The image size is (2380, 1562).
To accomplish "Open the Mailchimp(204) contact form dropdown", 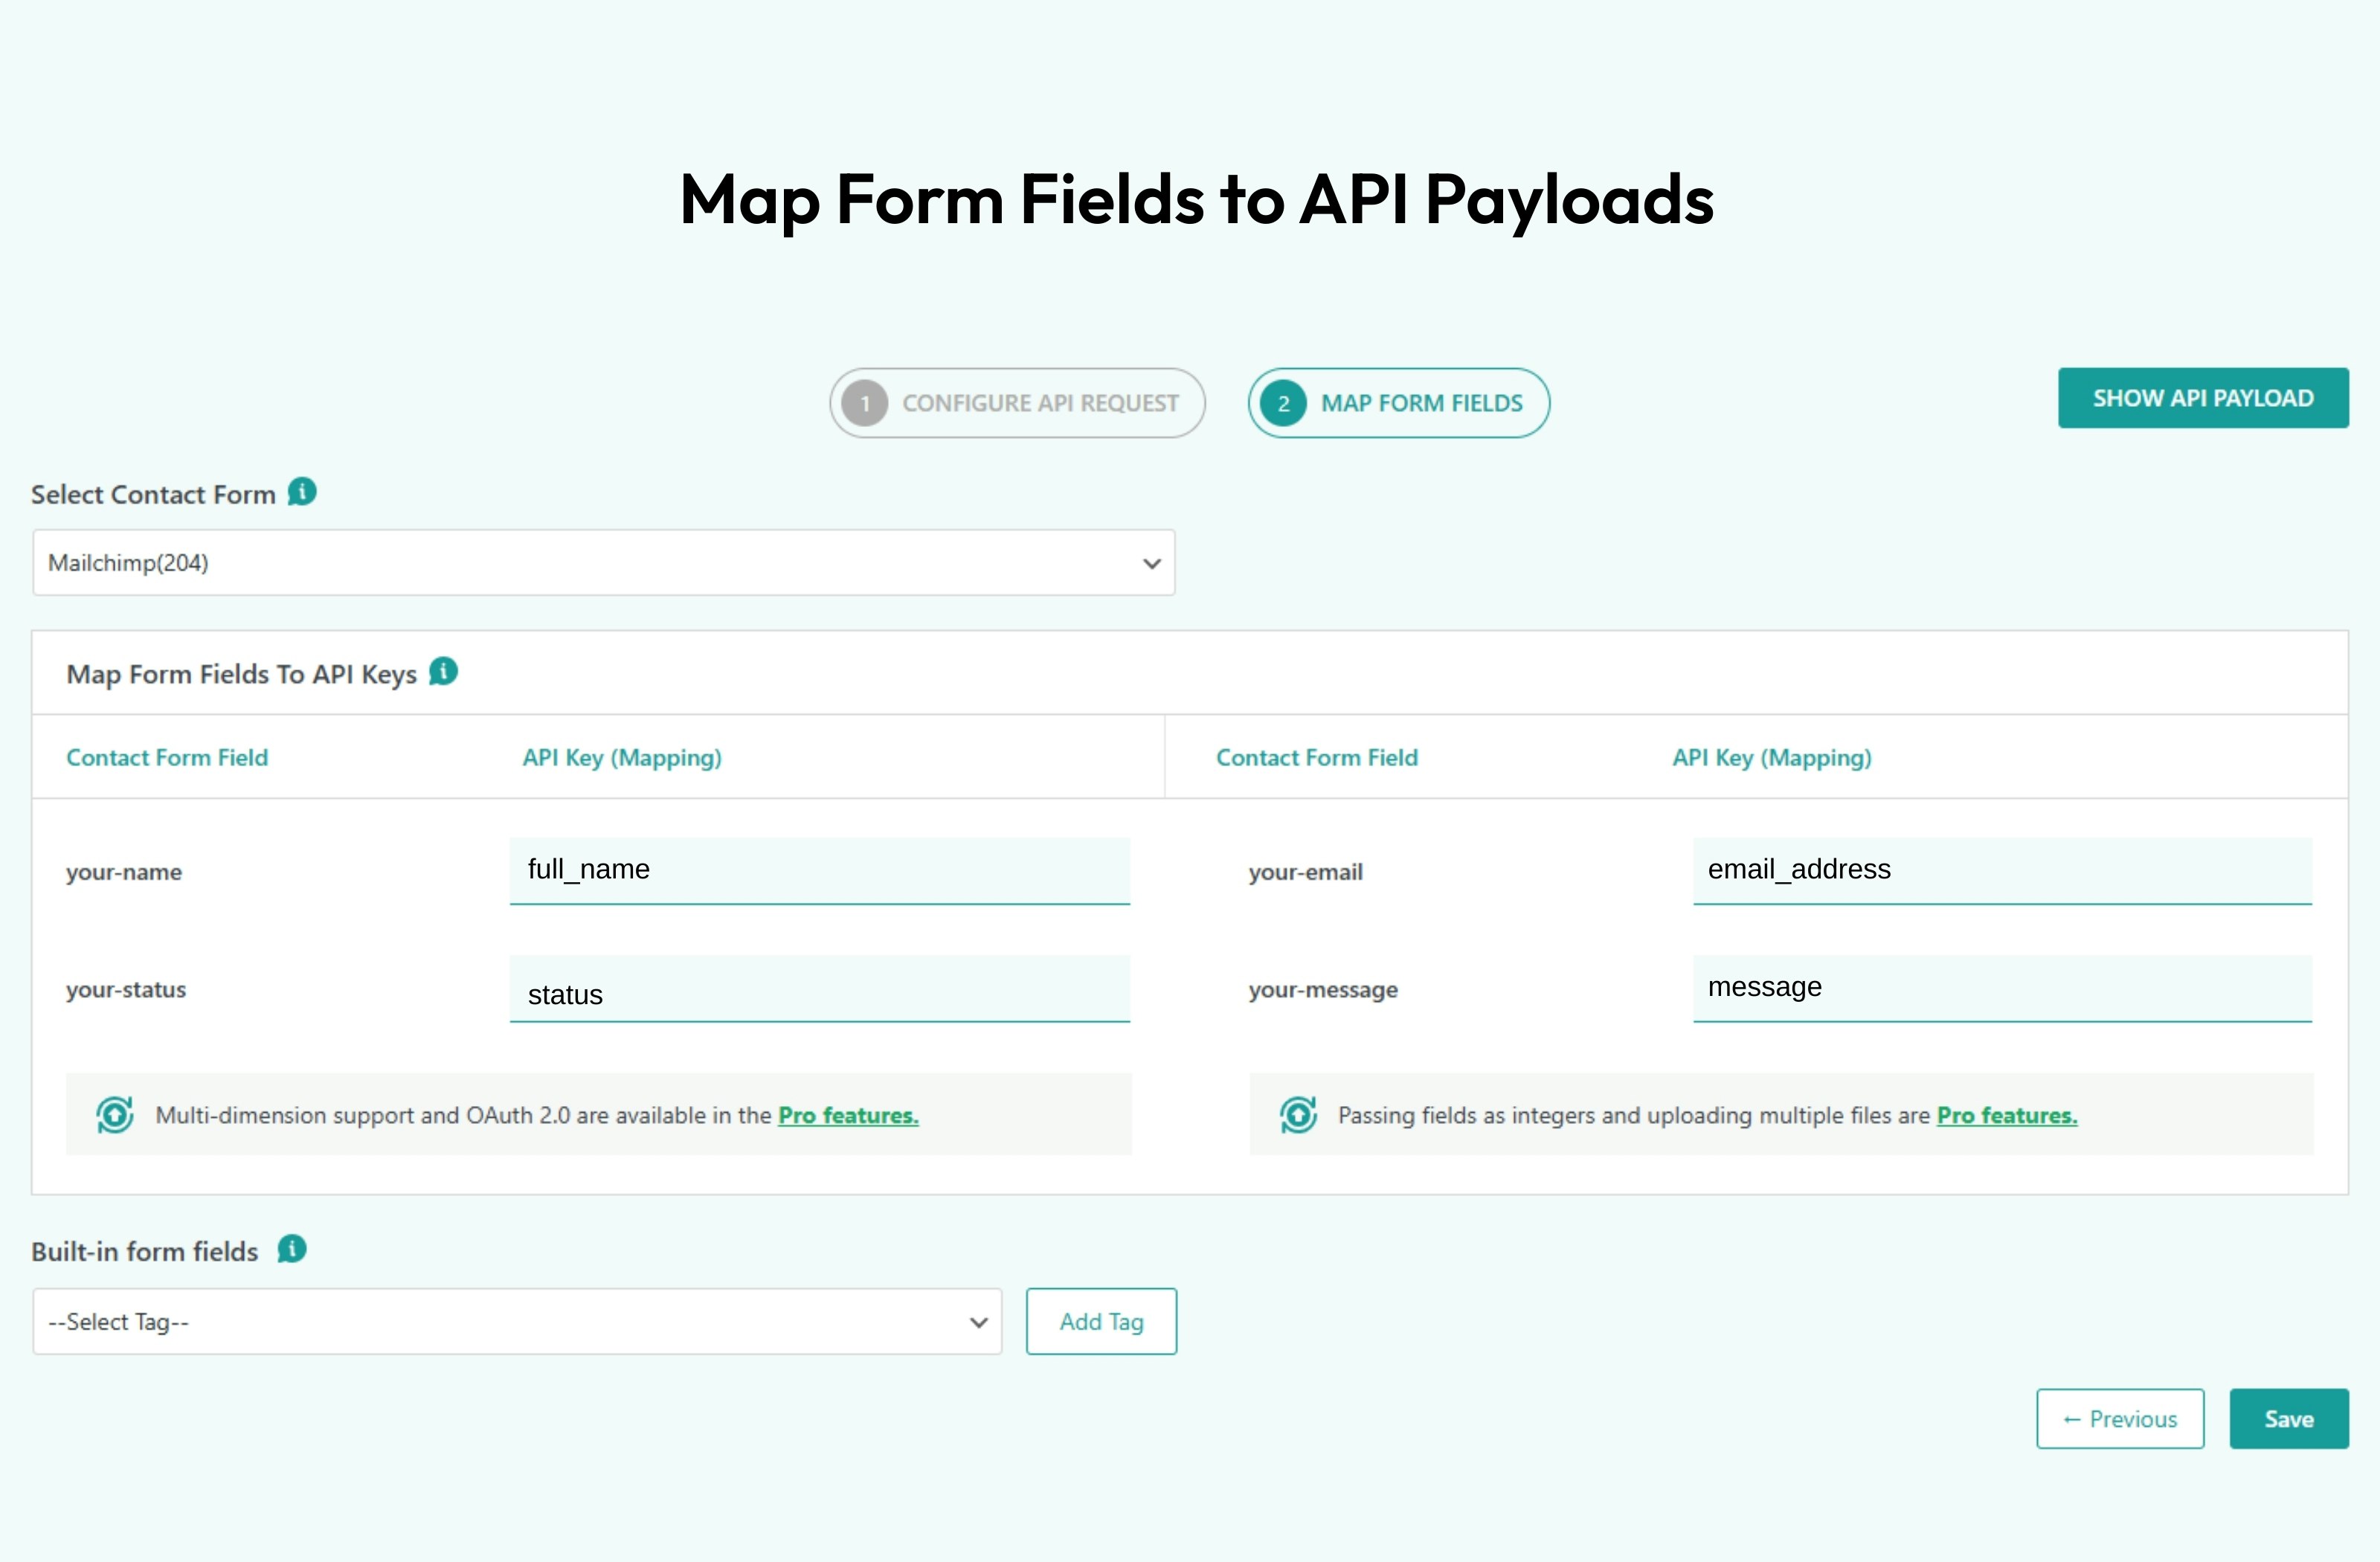I will pyautogui.click(x=602, y=562).
